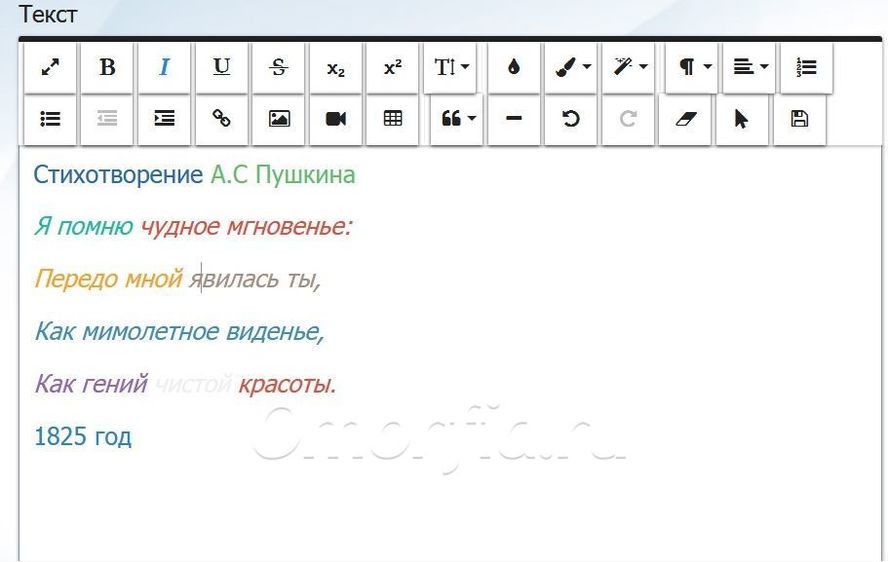Screen dimensions: 888x562
Task: Toggle strikethrough formatting
Action: tap(278, 67)
